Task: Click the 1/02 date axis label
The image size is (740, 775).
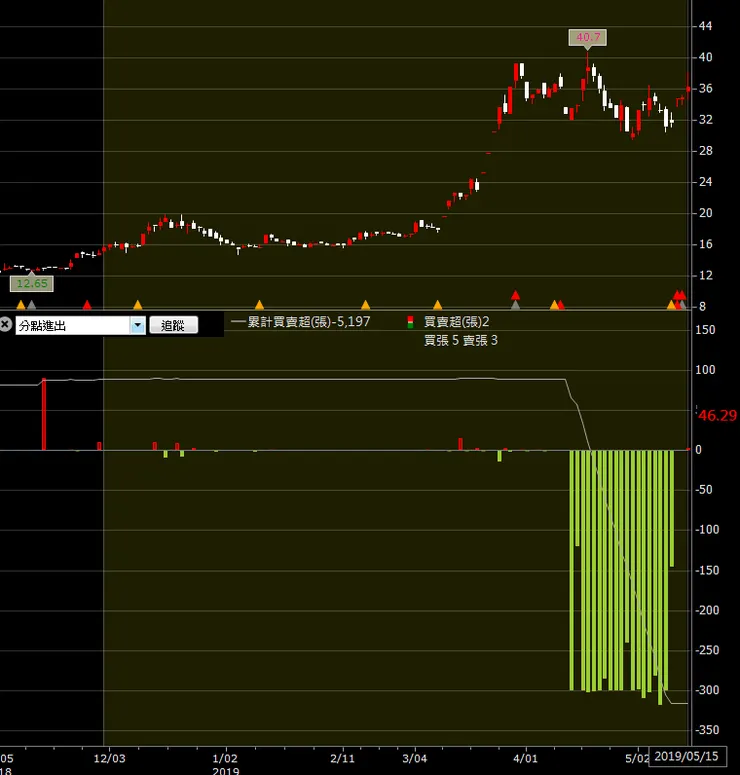Action: tap(225, 758)
